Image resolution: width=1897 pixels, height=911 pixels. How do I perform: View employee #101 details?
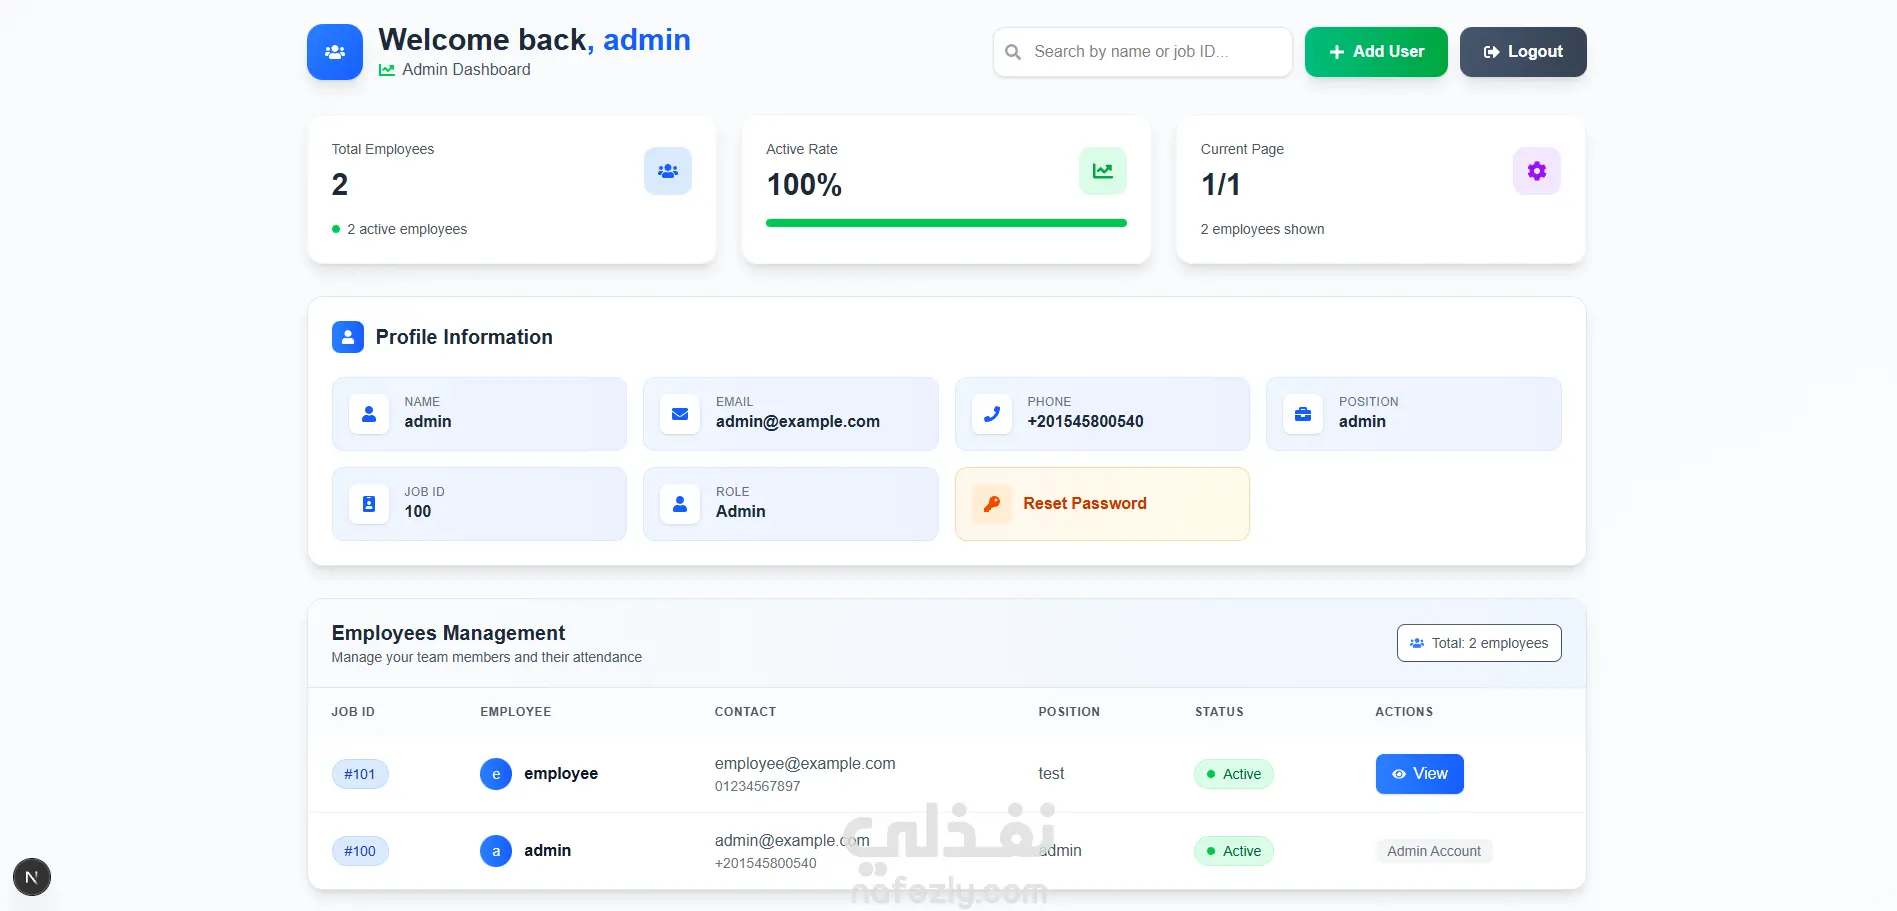(x=1420, y=774)
